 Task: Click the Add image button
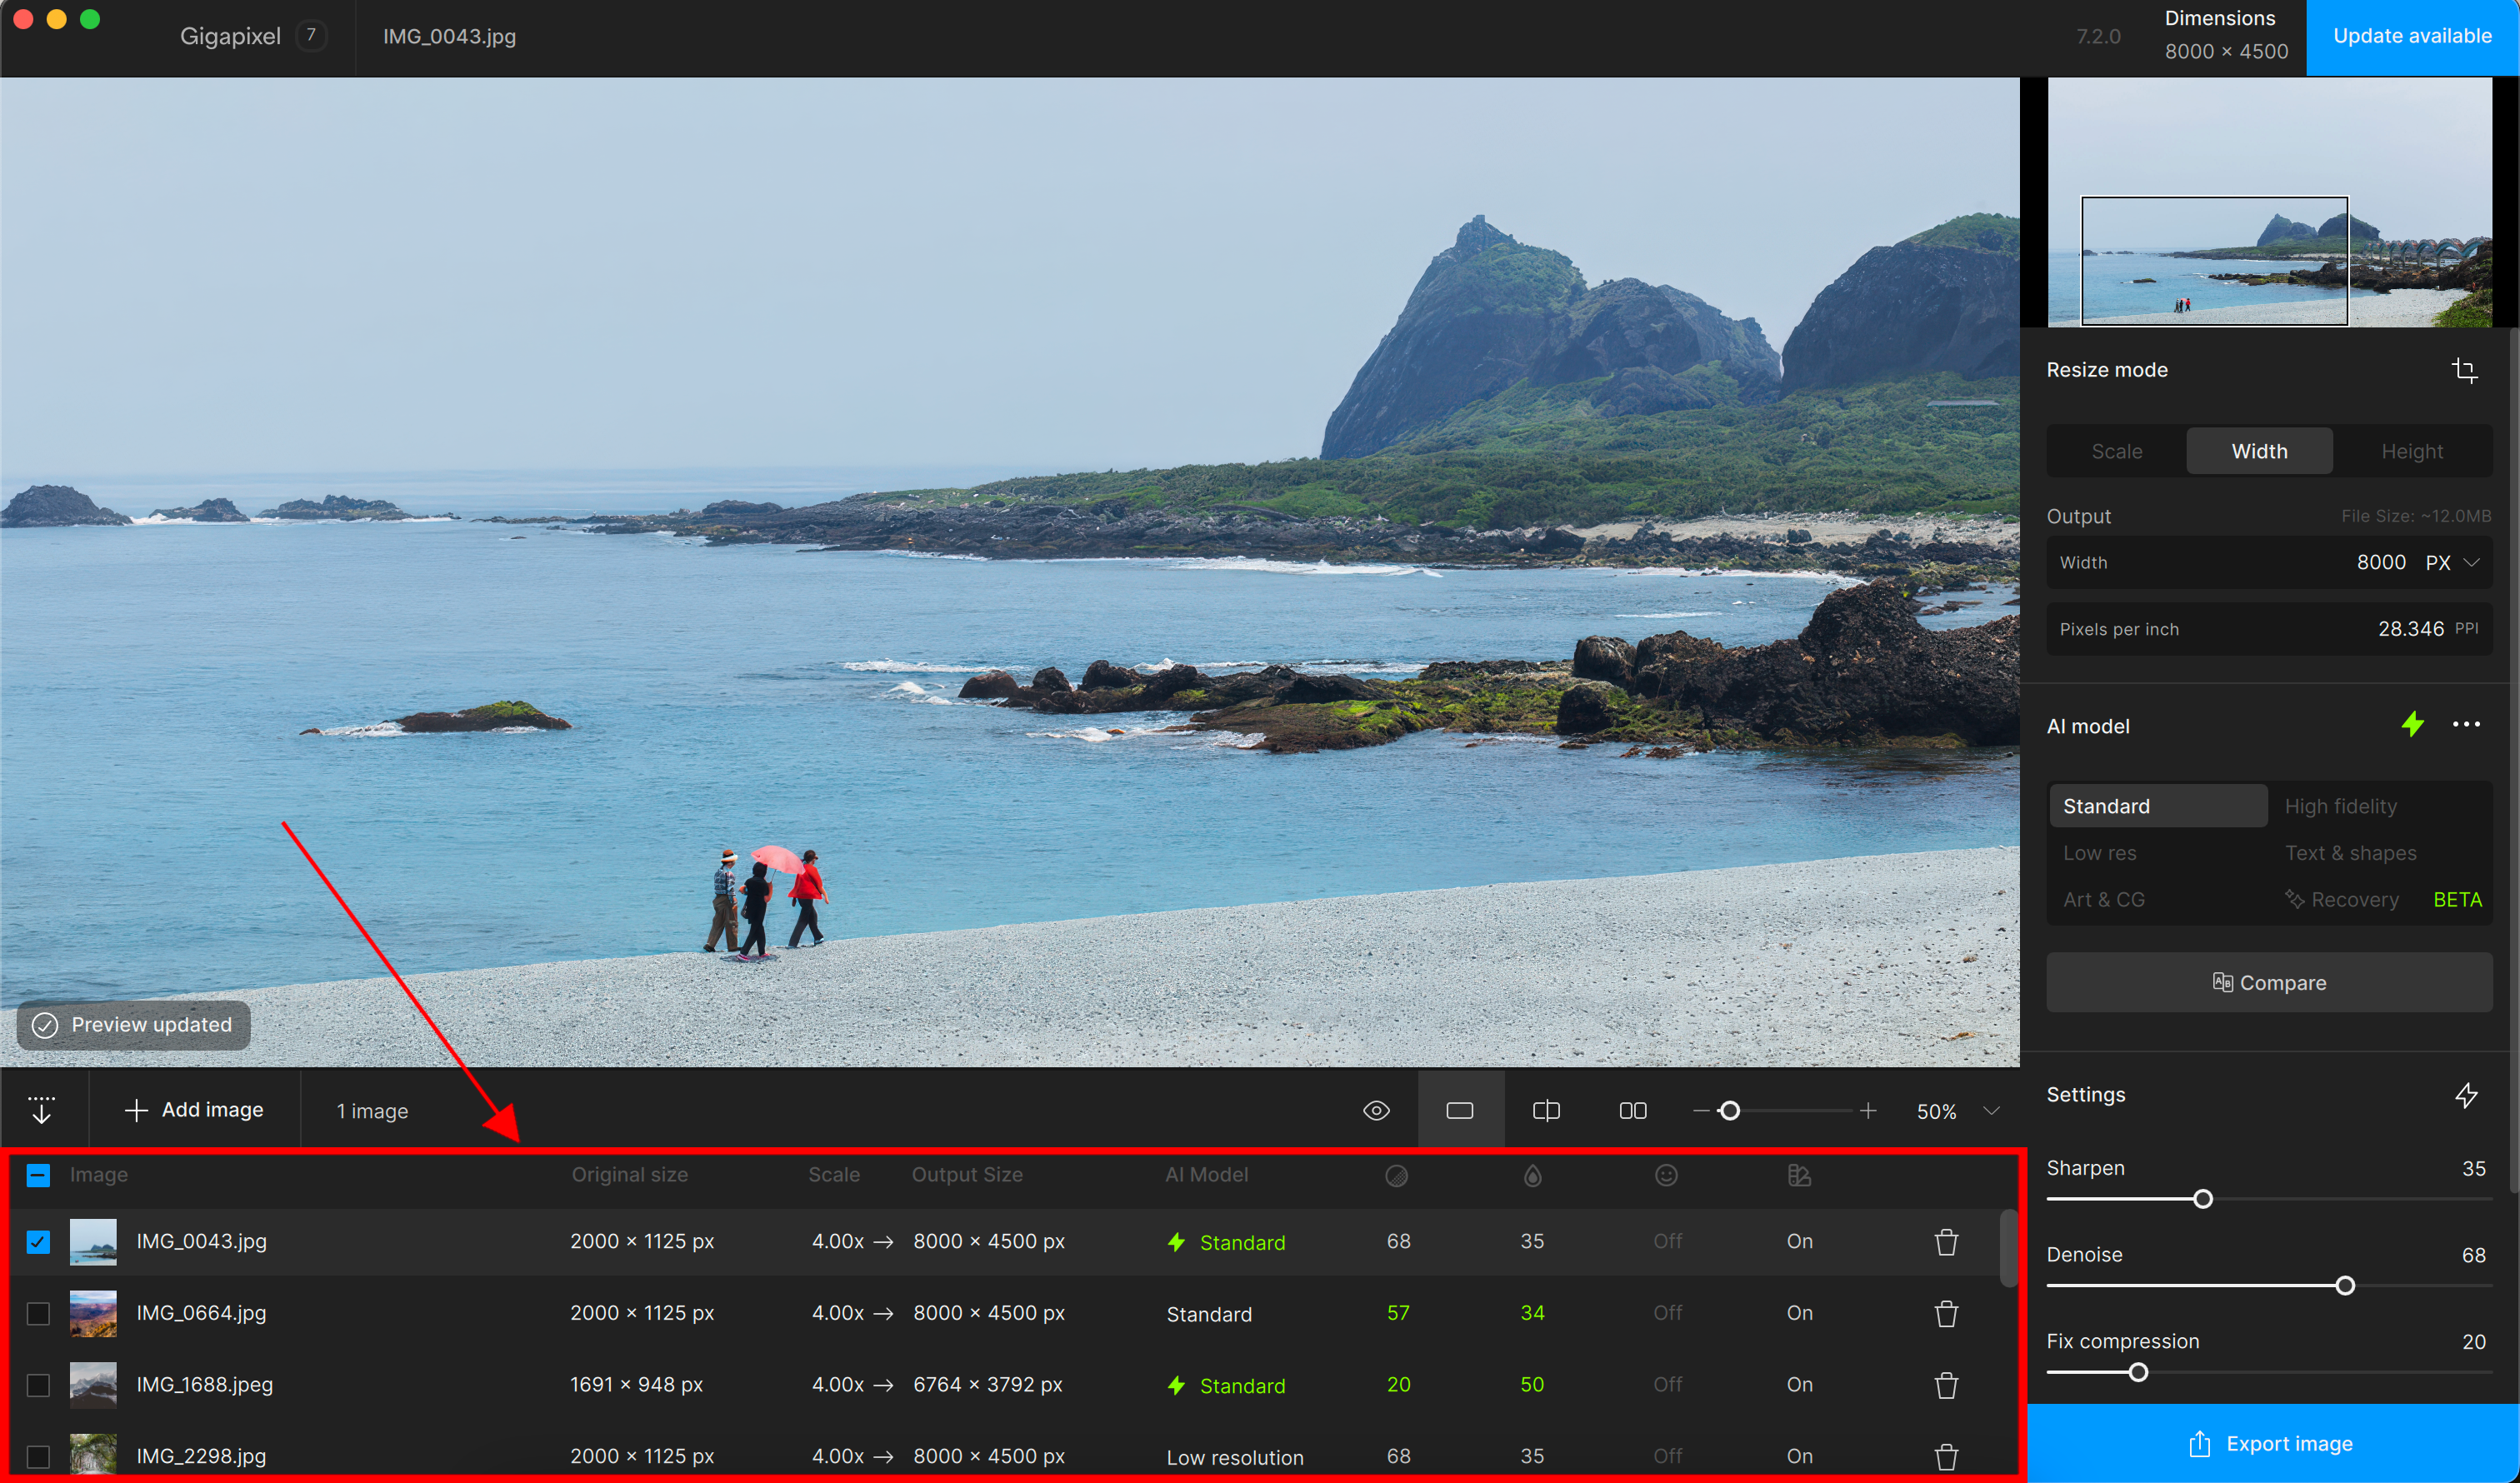tap(195, 1109)
